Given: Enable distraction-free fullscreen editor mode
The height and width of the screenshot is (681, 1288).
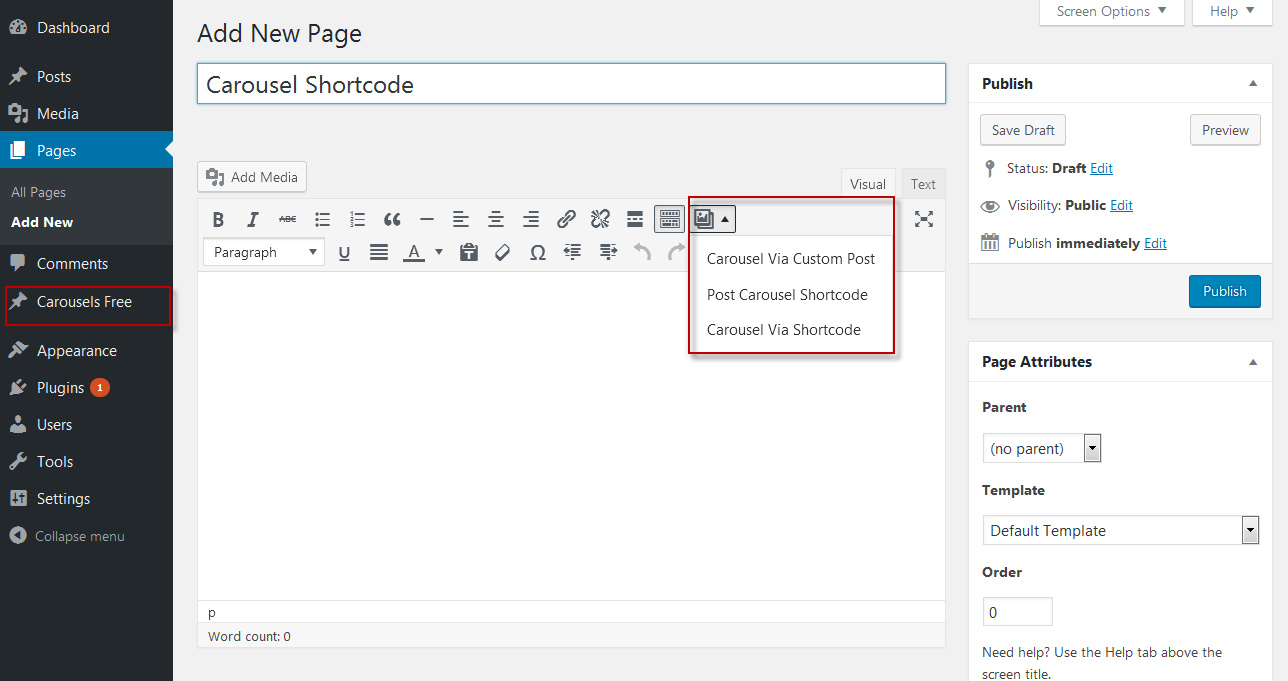Looking at the screenshot, I should tap(924, 219).
